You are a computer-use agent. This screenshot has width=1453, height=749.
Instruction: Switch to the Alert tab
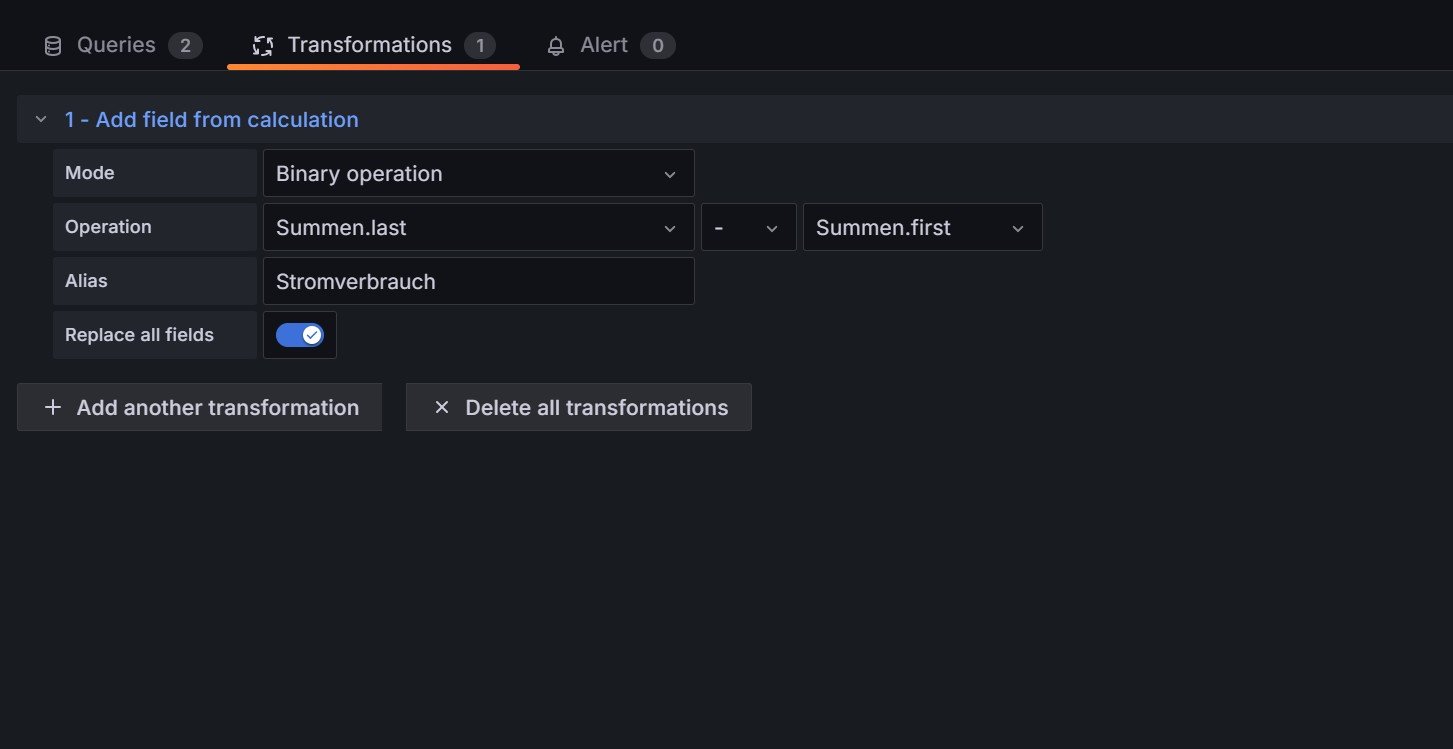click(604, 46)
